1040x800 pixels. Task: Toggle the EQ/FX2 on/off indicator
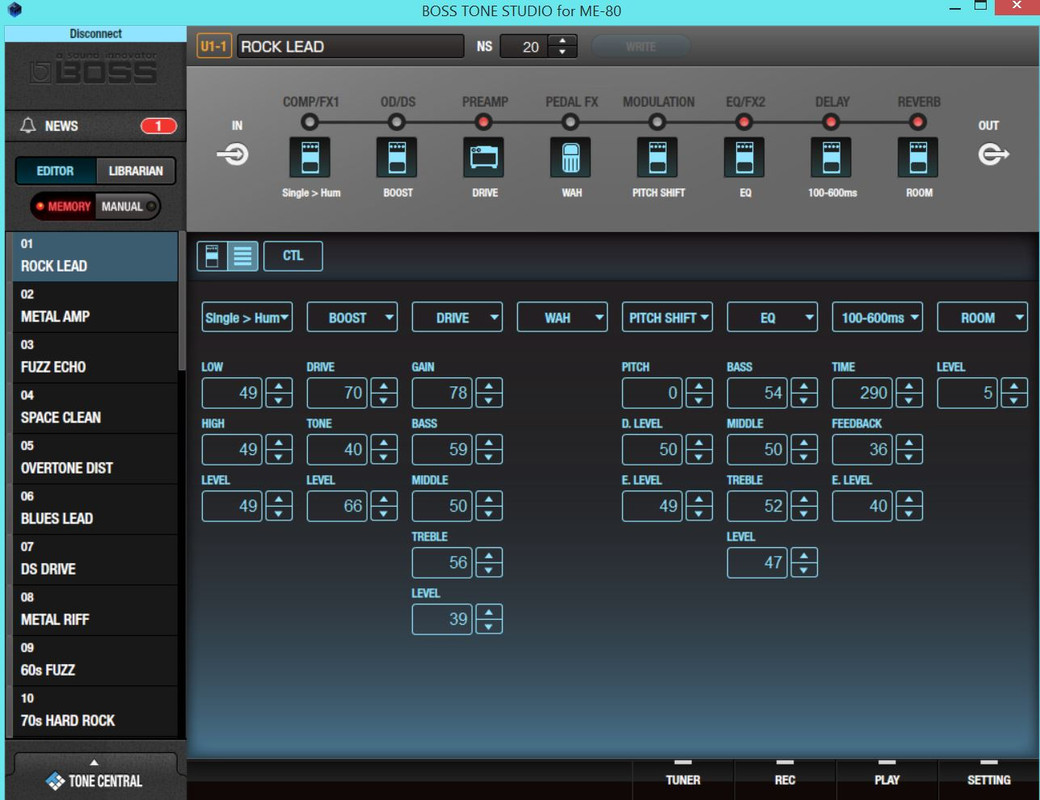744,122
